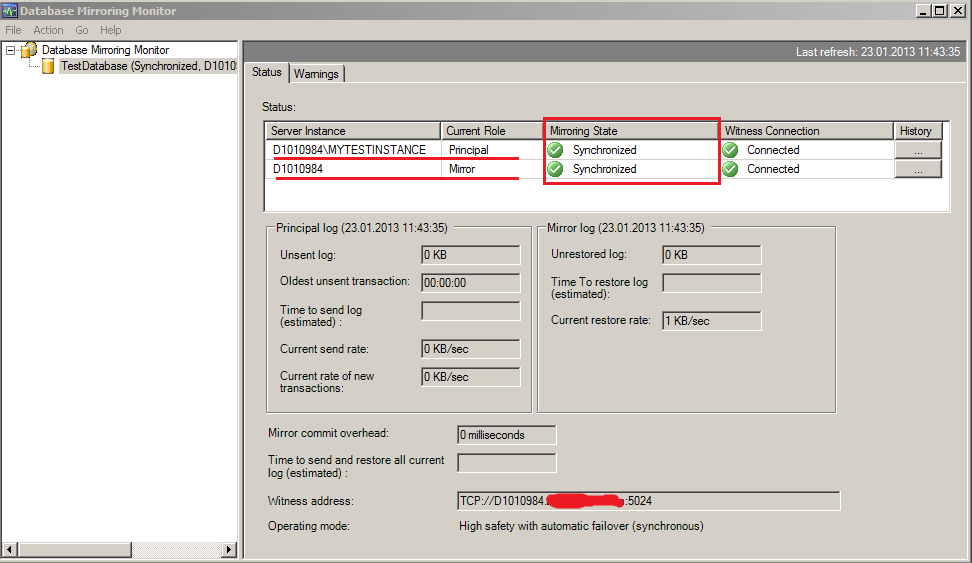Click Mirror row witness connected check icon
This screenshot has width=972, height=563.
(x=730, y=169)
